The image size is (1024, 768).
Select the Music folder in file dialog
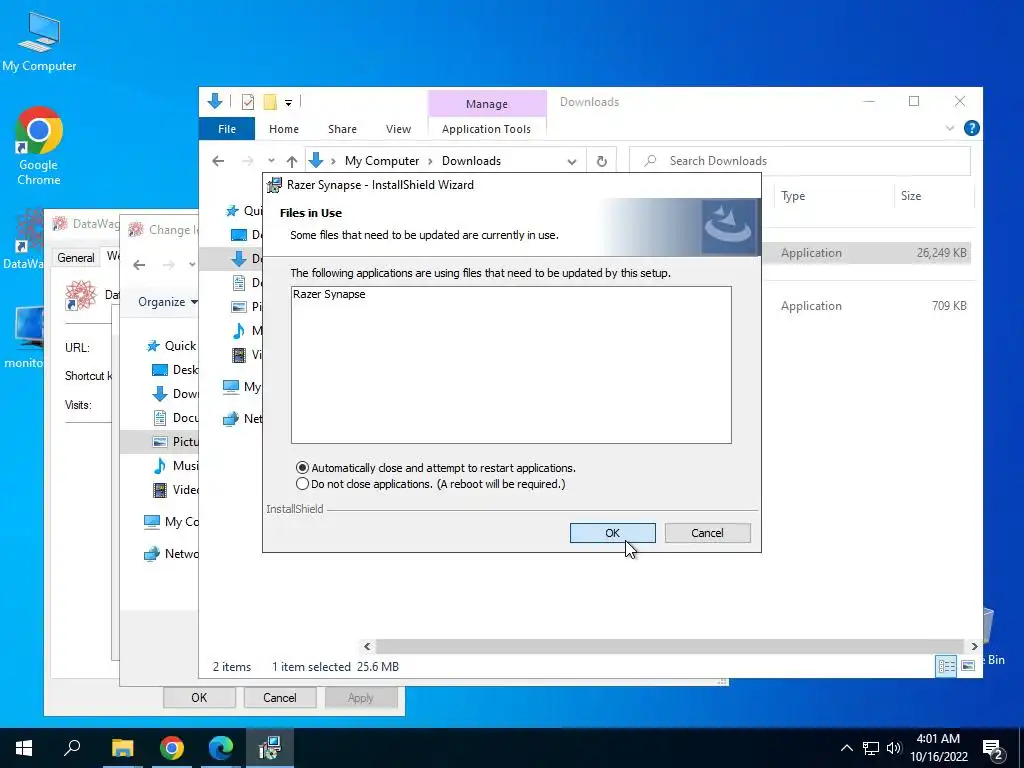[175, 466]
